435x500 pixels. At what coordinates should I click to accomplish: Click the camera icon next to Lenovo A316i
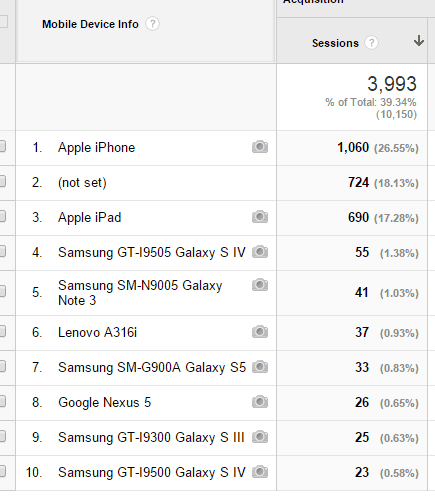[x=260, y=332]
